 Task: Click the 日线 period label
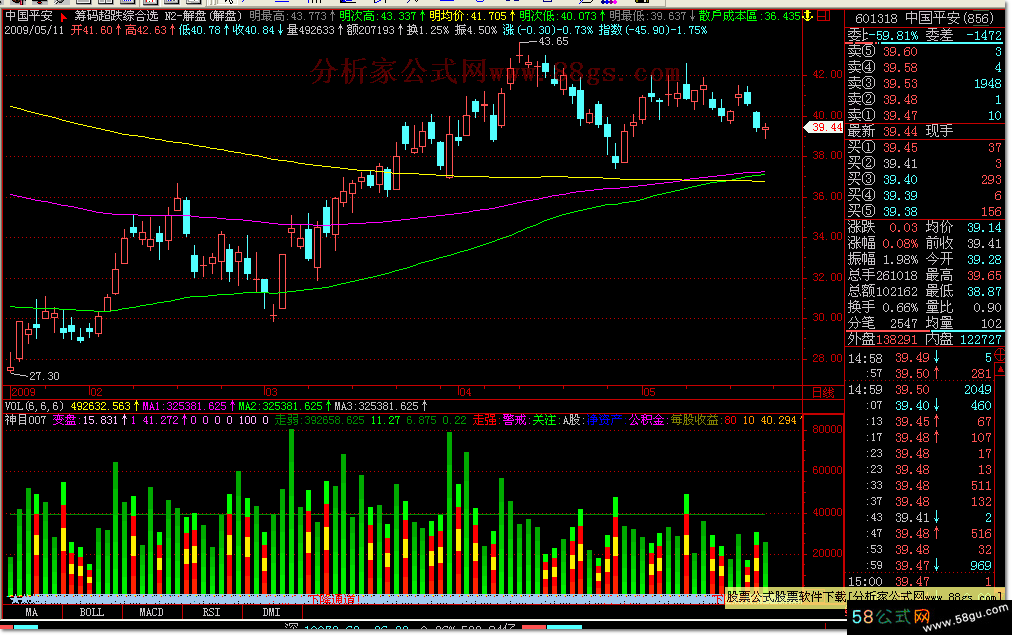coord(823,392)
